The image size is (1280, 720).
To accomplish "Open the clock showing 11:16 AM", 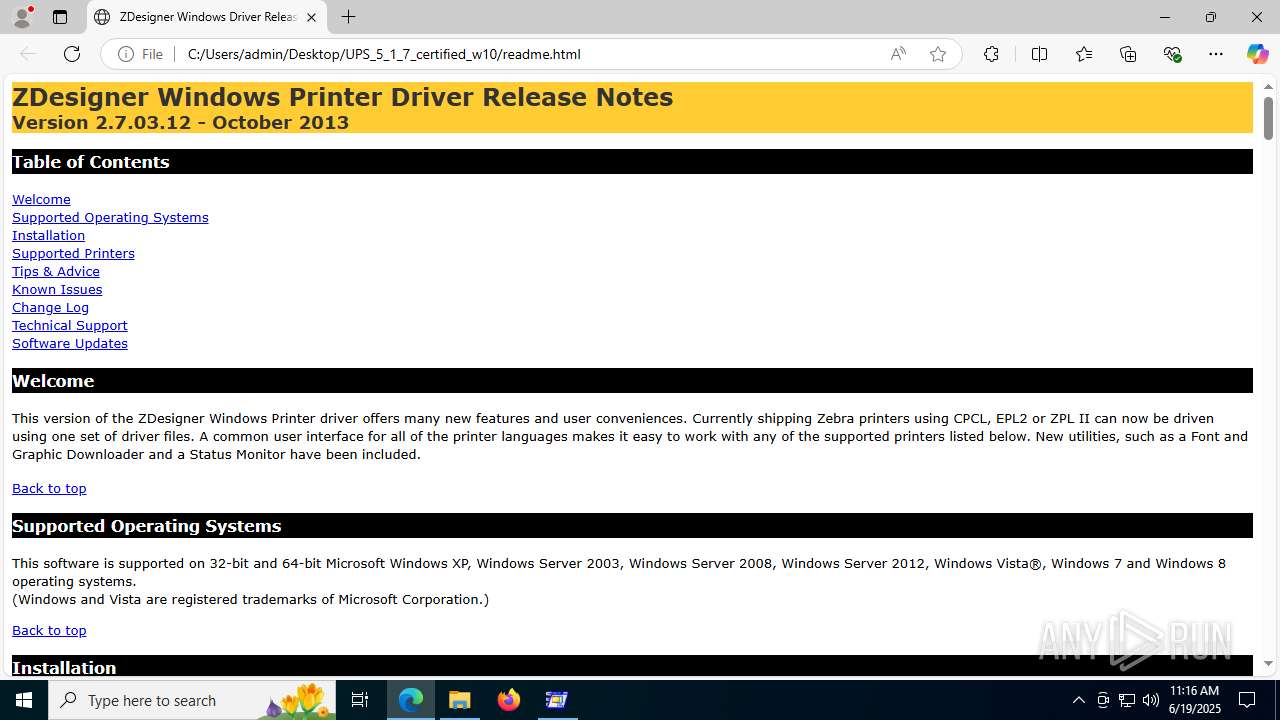I will 1194,700.
